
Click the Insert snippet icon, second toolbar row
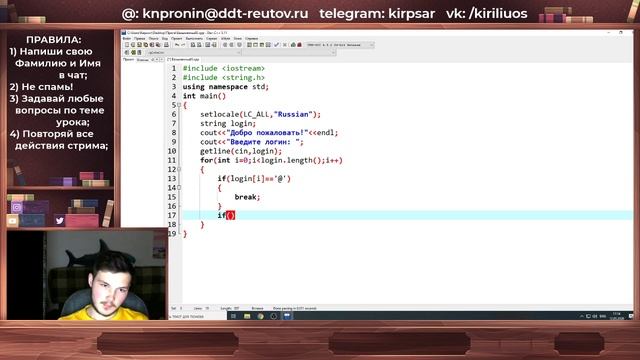coord(127,52)
